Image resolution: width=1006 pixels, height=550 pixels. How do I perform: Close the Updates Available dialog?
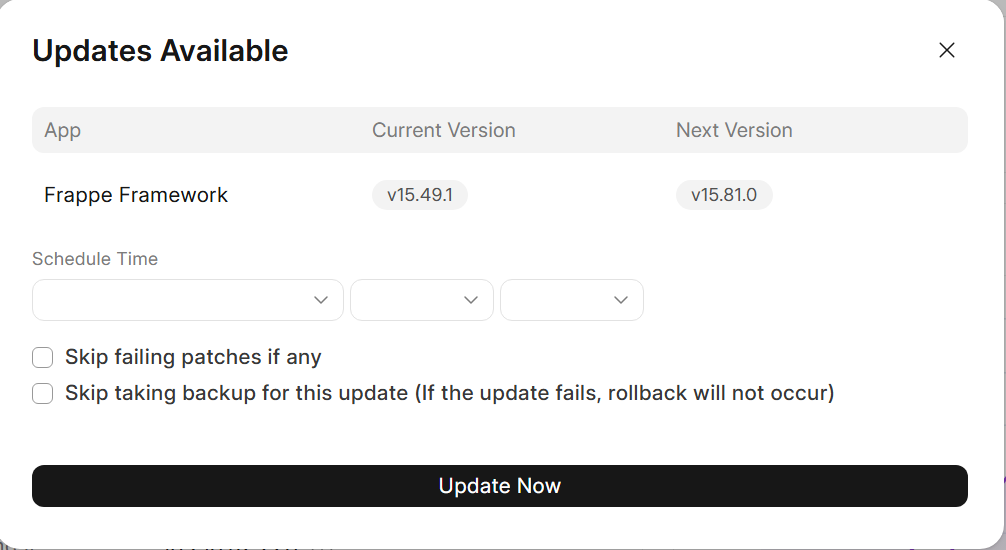pyautogui.click(x=947, y=51)
